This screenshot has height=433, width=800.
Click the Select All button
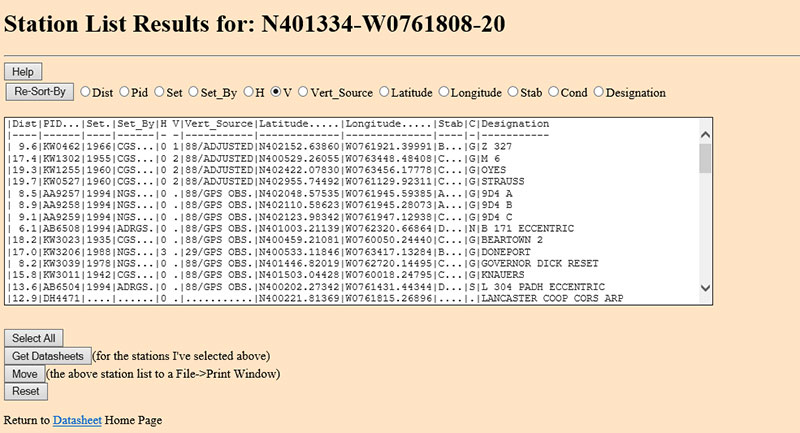(x=34, y=338)
